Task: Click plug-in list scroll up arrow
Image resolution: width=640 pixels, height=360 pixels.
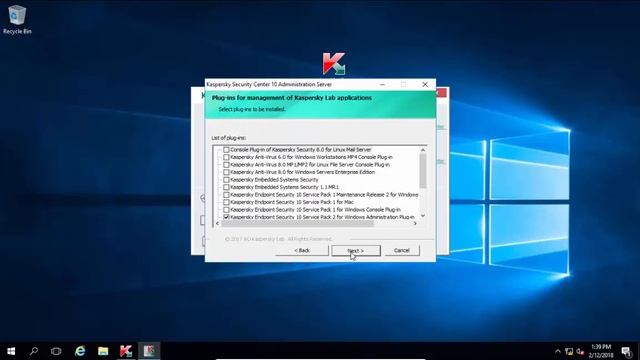Action: [x=423, y=150]
